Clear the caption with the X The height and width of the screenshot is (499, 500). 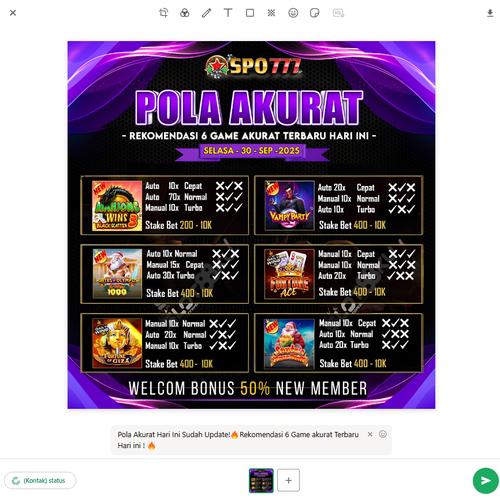point(370,434)
